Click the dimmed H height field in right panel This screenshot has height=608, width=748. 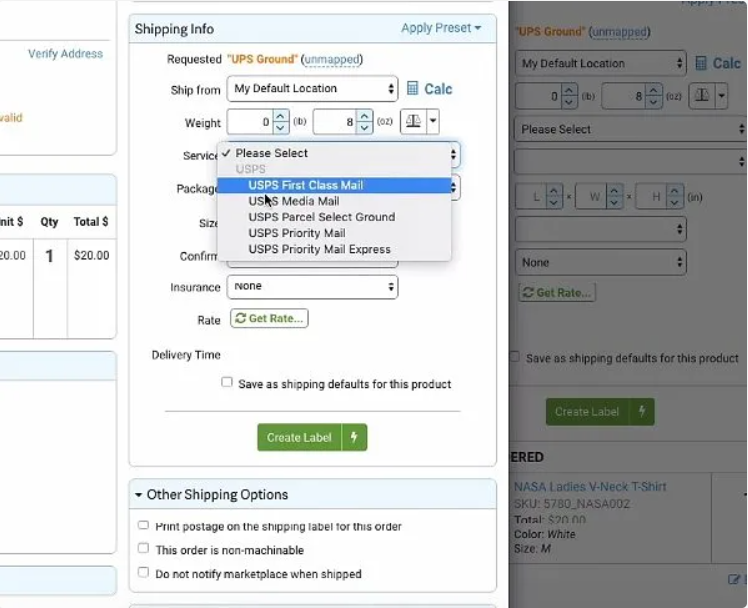(x=651, y=196)
